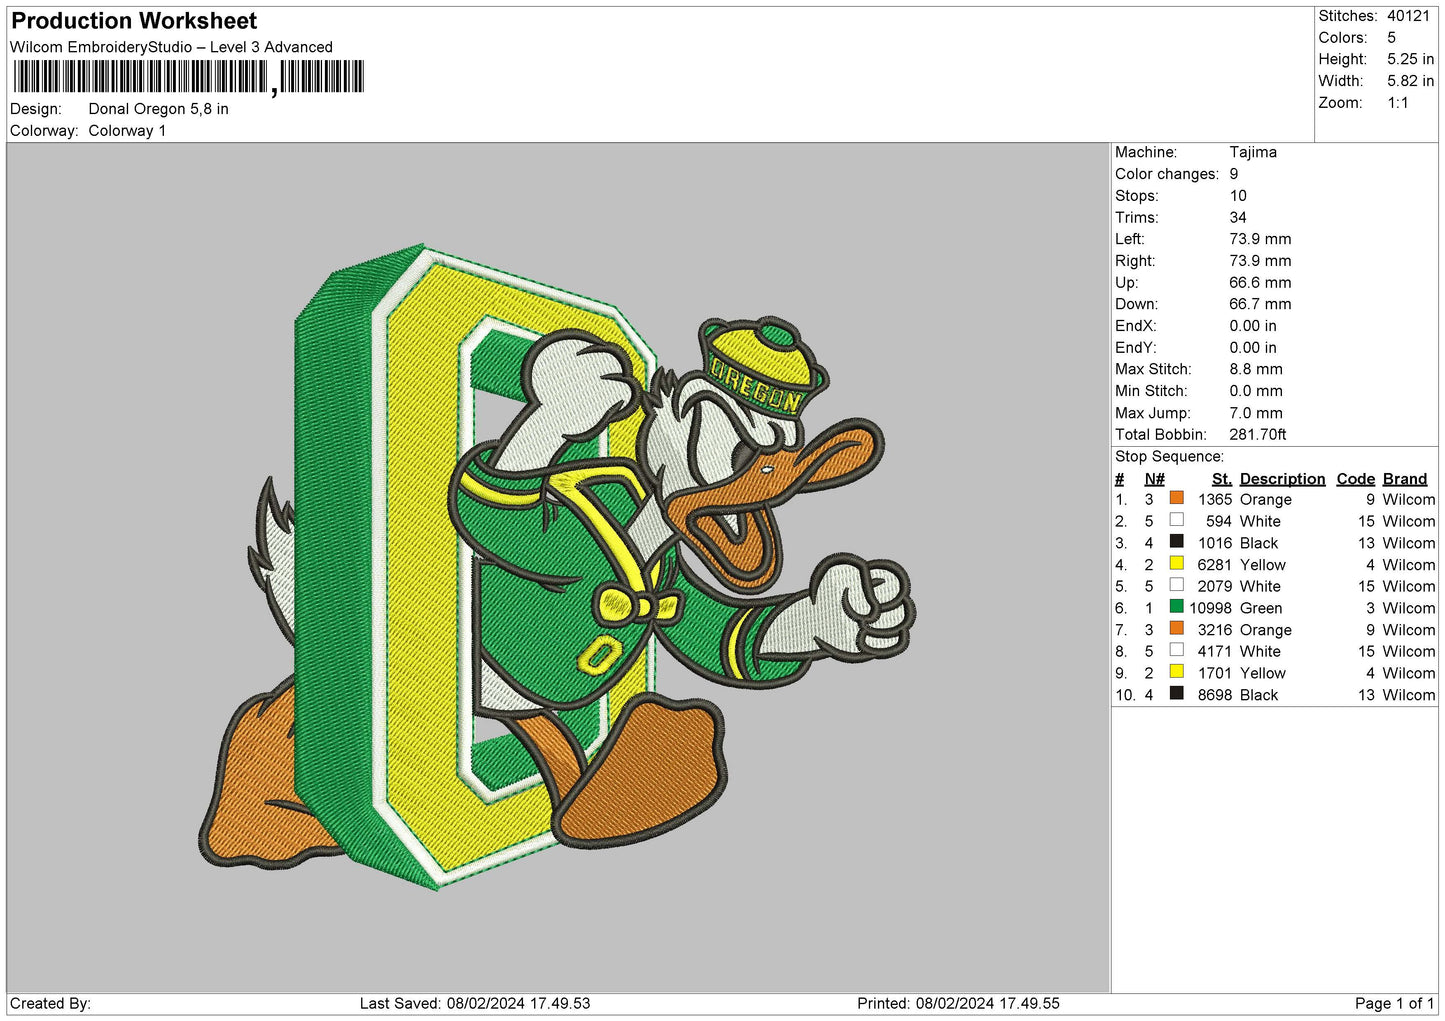1445x1021 pixels.
Task: Click the Total Bobbin value '281.70ft'
Action: tap(1258, 435)
